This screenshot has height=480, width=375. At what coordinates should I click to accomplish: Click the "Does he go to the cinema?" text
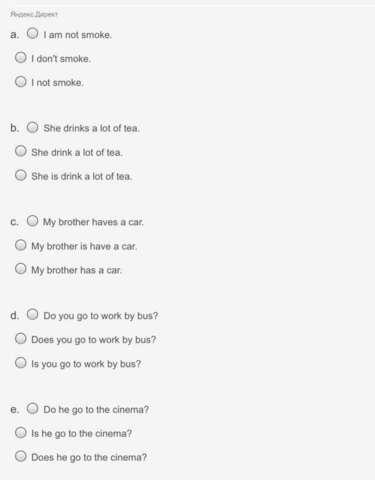pos(89,457)
